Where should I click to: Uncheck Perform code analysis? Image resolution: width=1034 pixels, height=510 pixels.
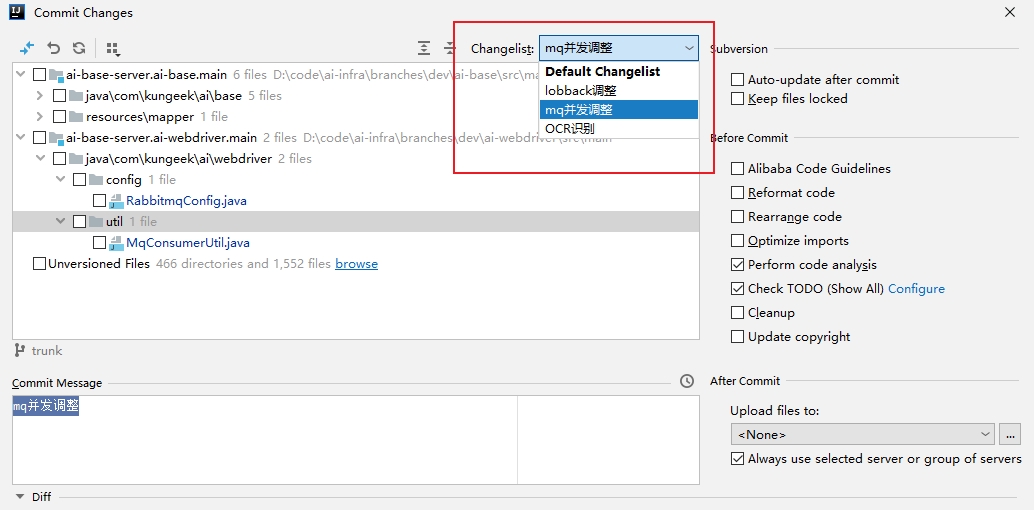(738, 265)
